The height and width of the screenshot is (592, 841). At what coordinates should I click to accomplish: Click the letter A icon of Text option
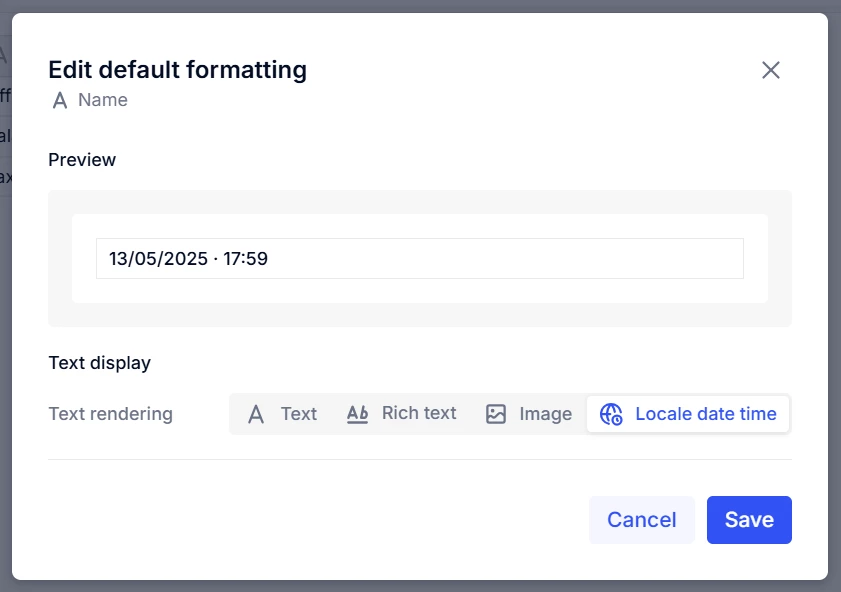pyautogui.click(x=256, y=414)
